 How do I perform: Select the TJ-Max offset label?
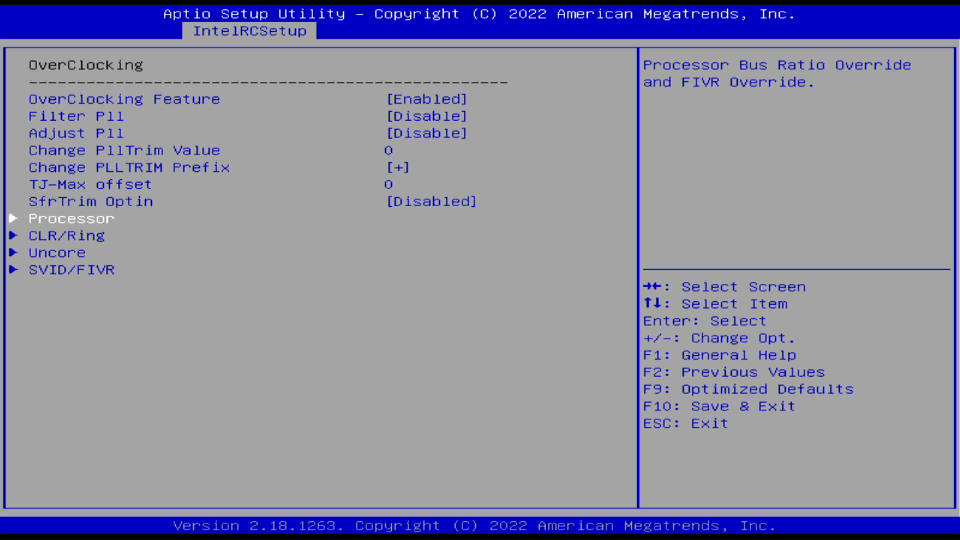pos(90,185)
